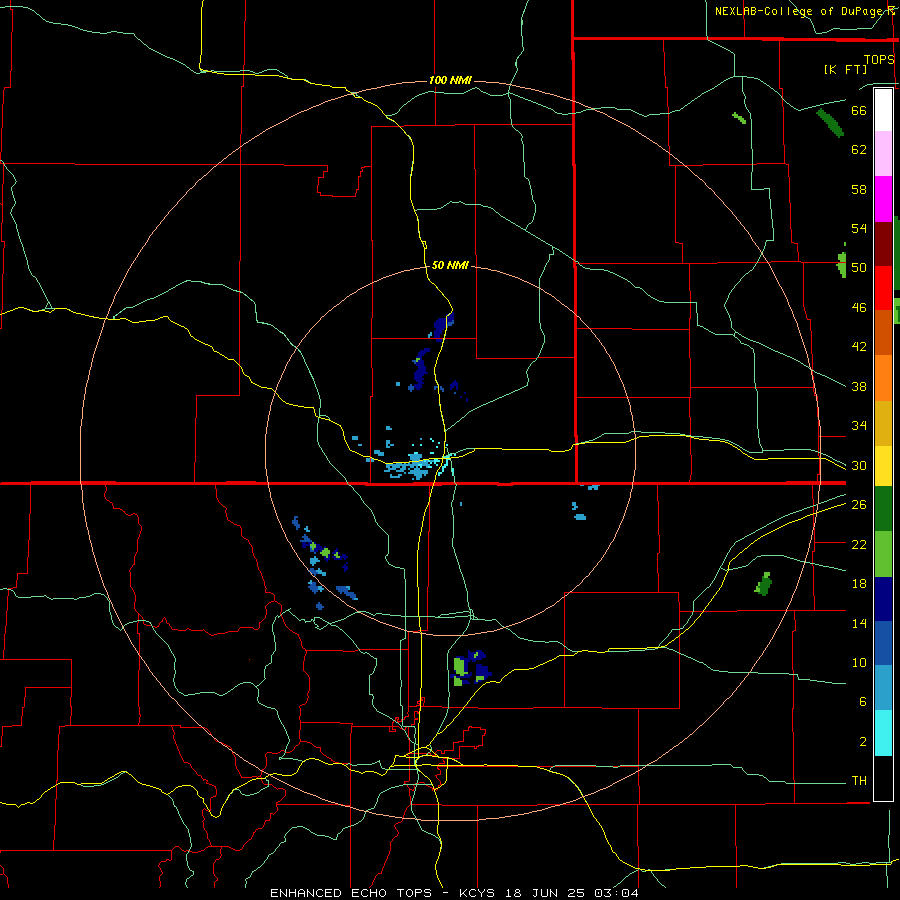Click the bright red legend swatch
The height and width of the screenshot is (900, 900).
883,288
